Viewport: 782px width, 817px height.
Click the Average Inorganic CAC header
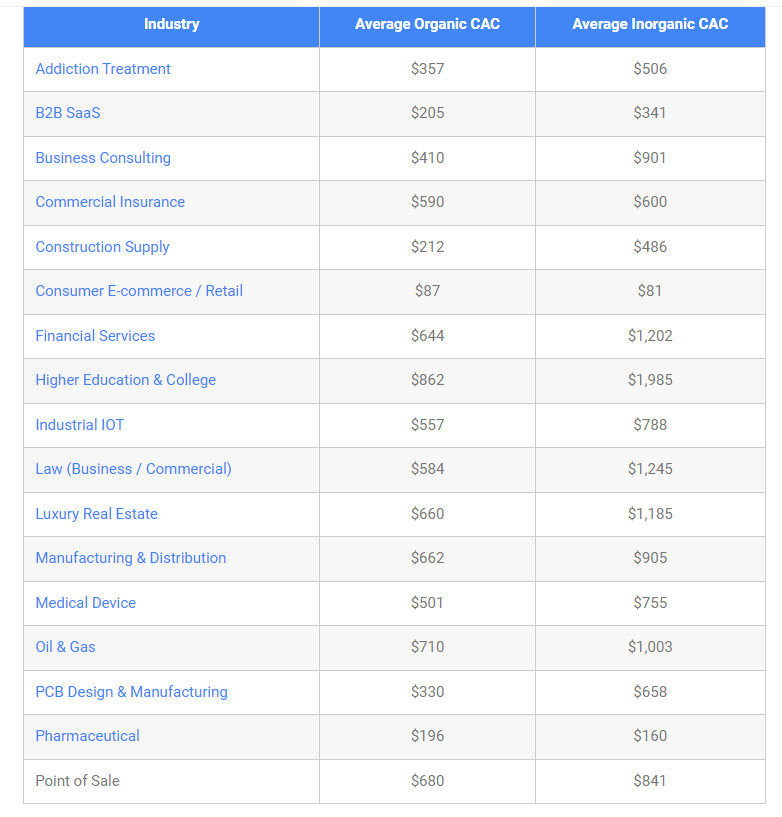tap(650, 24)
